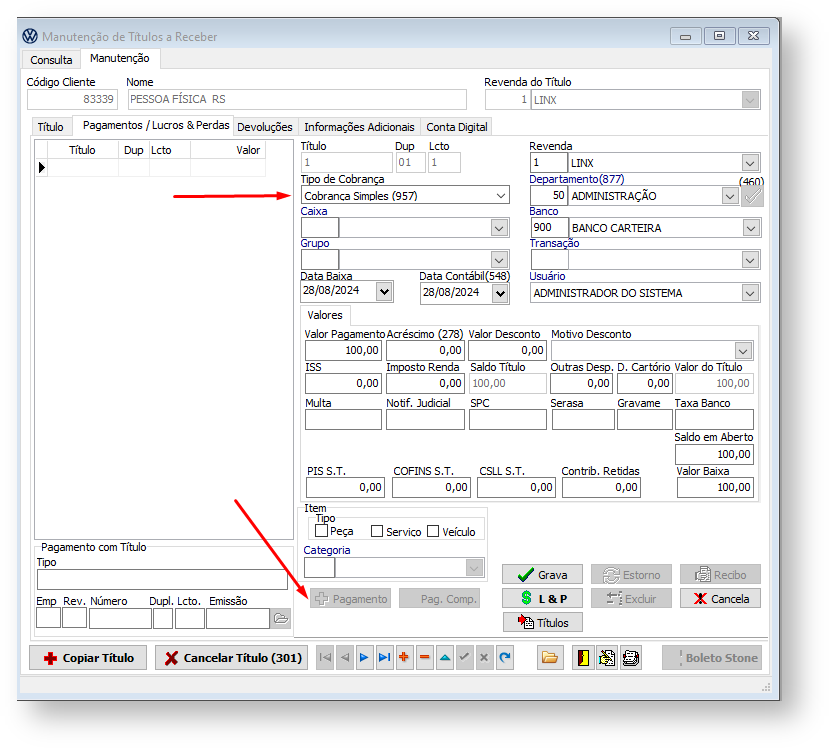Click the Multa input field
Viewport: 830px width, 749px height.
coord(343,419)
